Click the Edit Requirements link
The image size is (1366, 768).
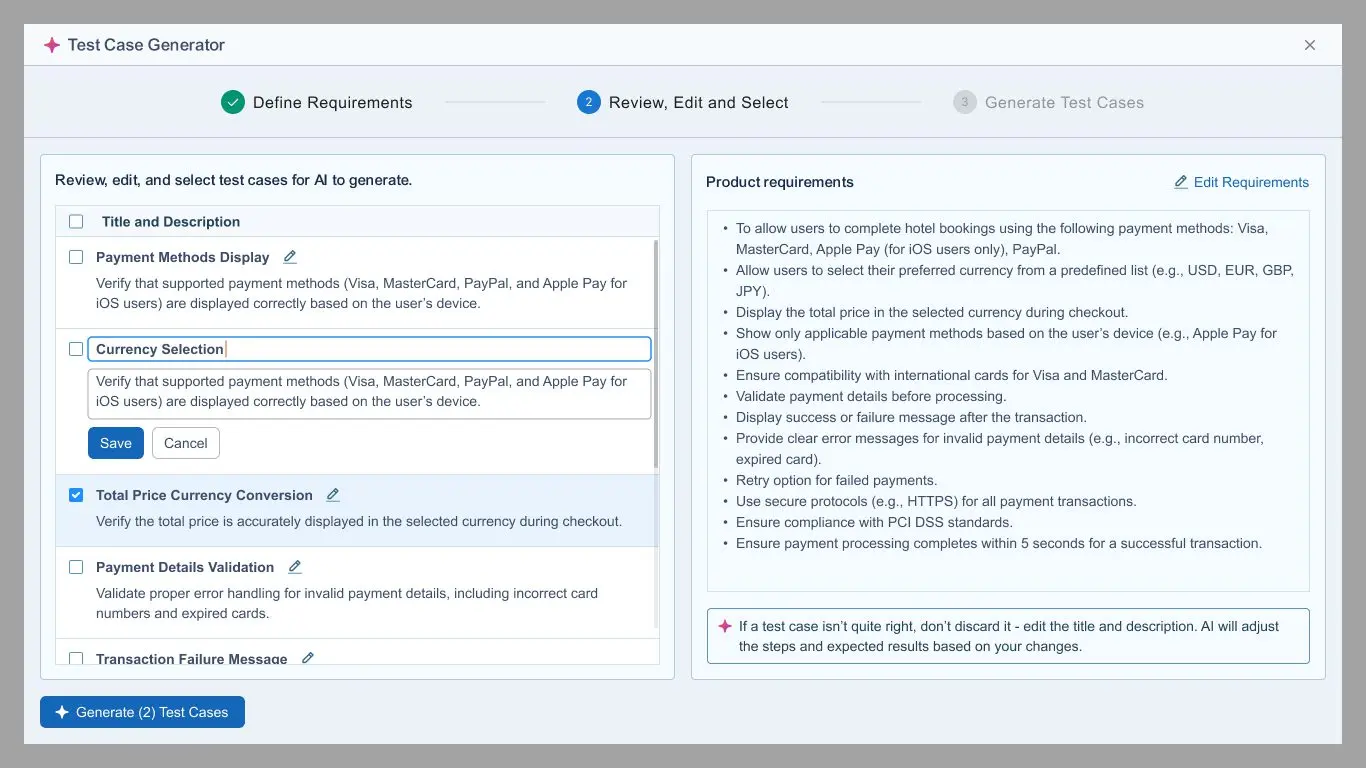(1241, 182)
